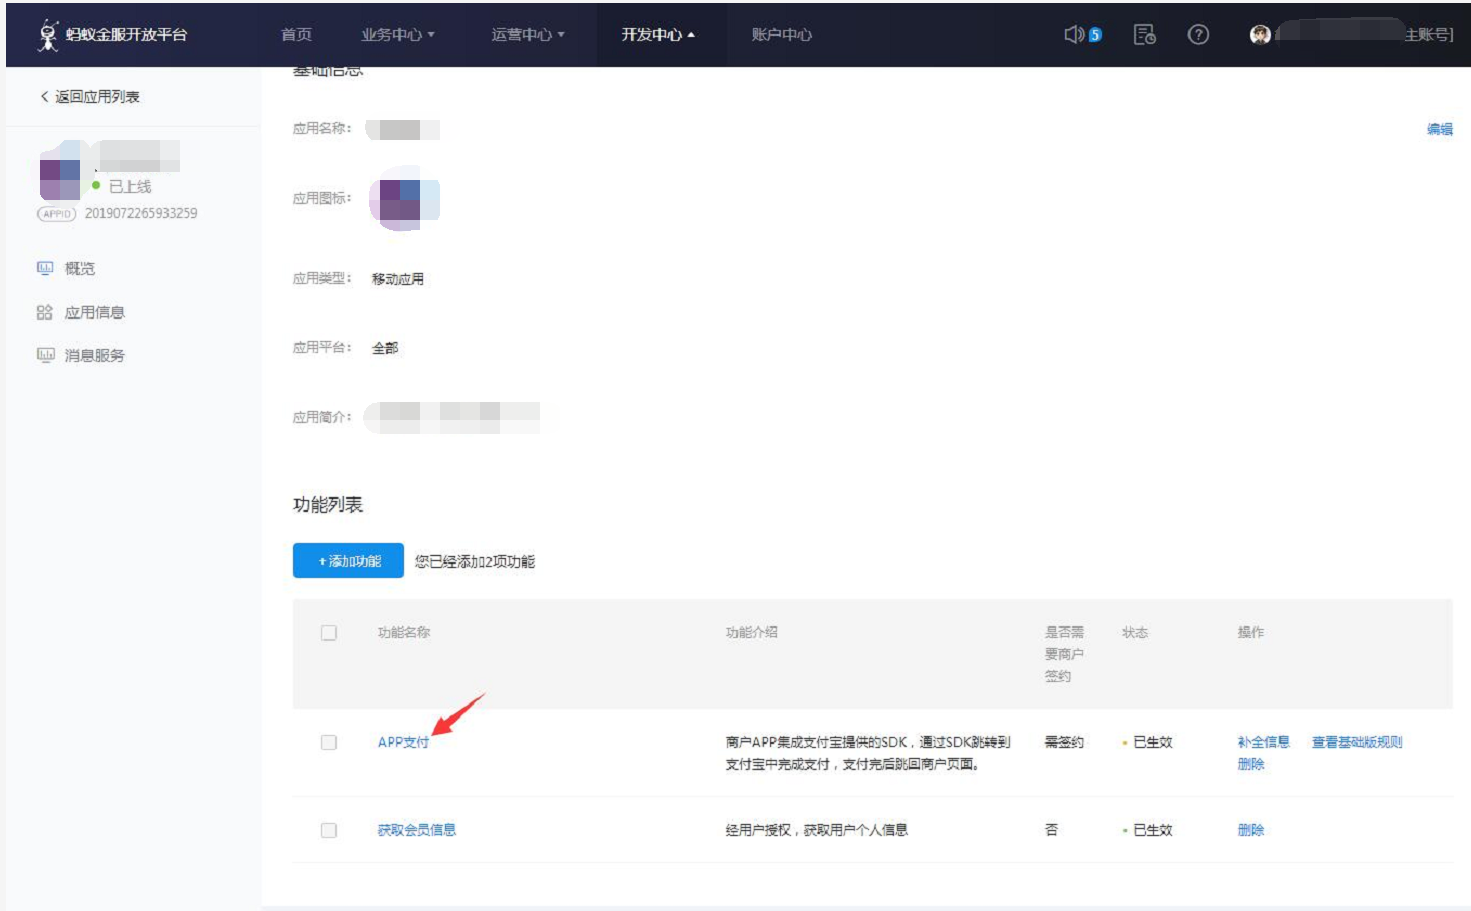Screen dimensions: 1471x911
Task: Click the 已生效 status in APP支付 row
Action: tap(1152, 742)
